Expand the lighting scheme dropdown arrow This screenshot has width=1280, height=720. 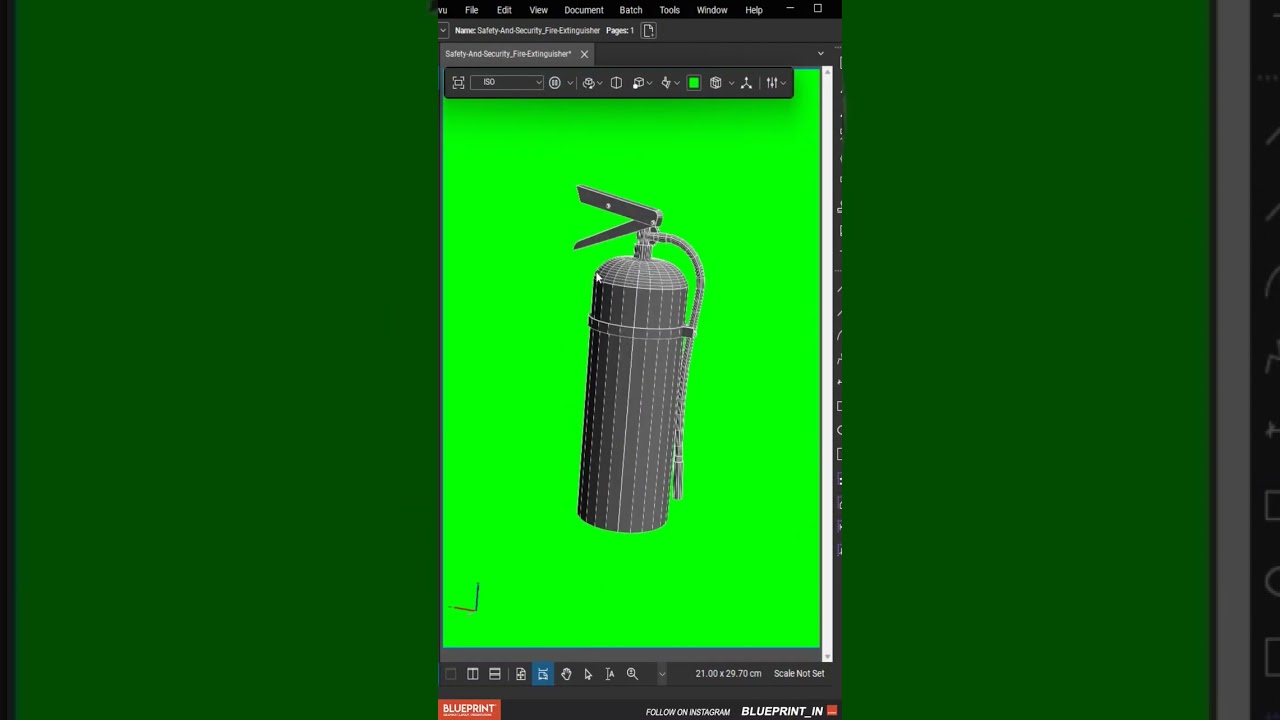click(677, 83)
